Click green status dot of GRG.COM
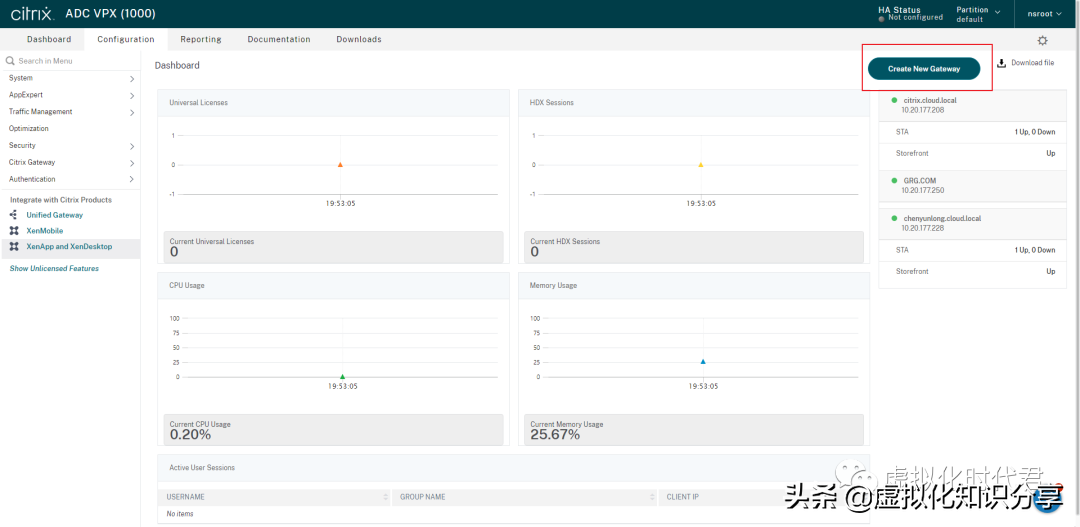This screenshot has height=527, width=1080. 894,180
